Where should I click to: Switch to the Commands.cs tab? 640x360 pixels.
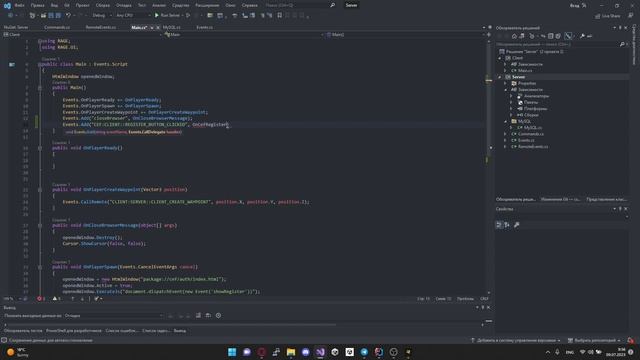(x=57, y=27)
